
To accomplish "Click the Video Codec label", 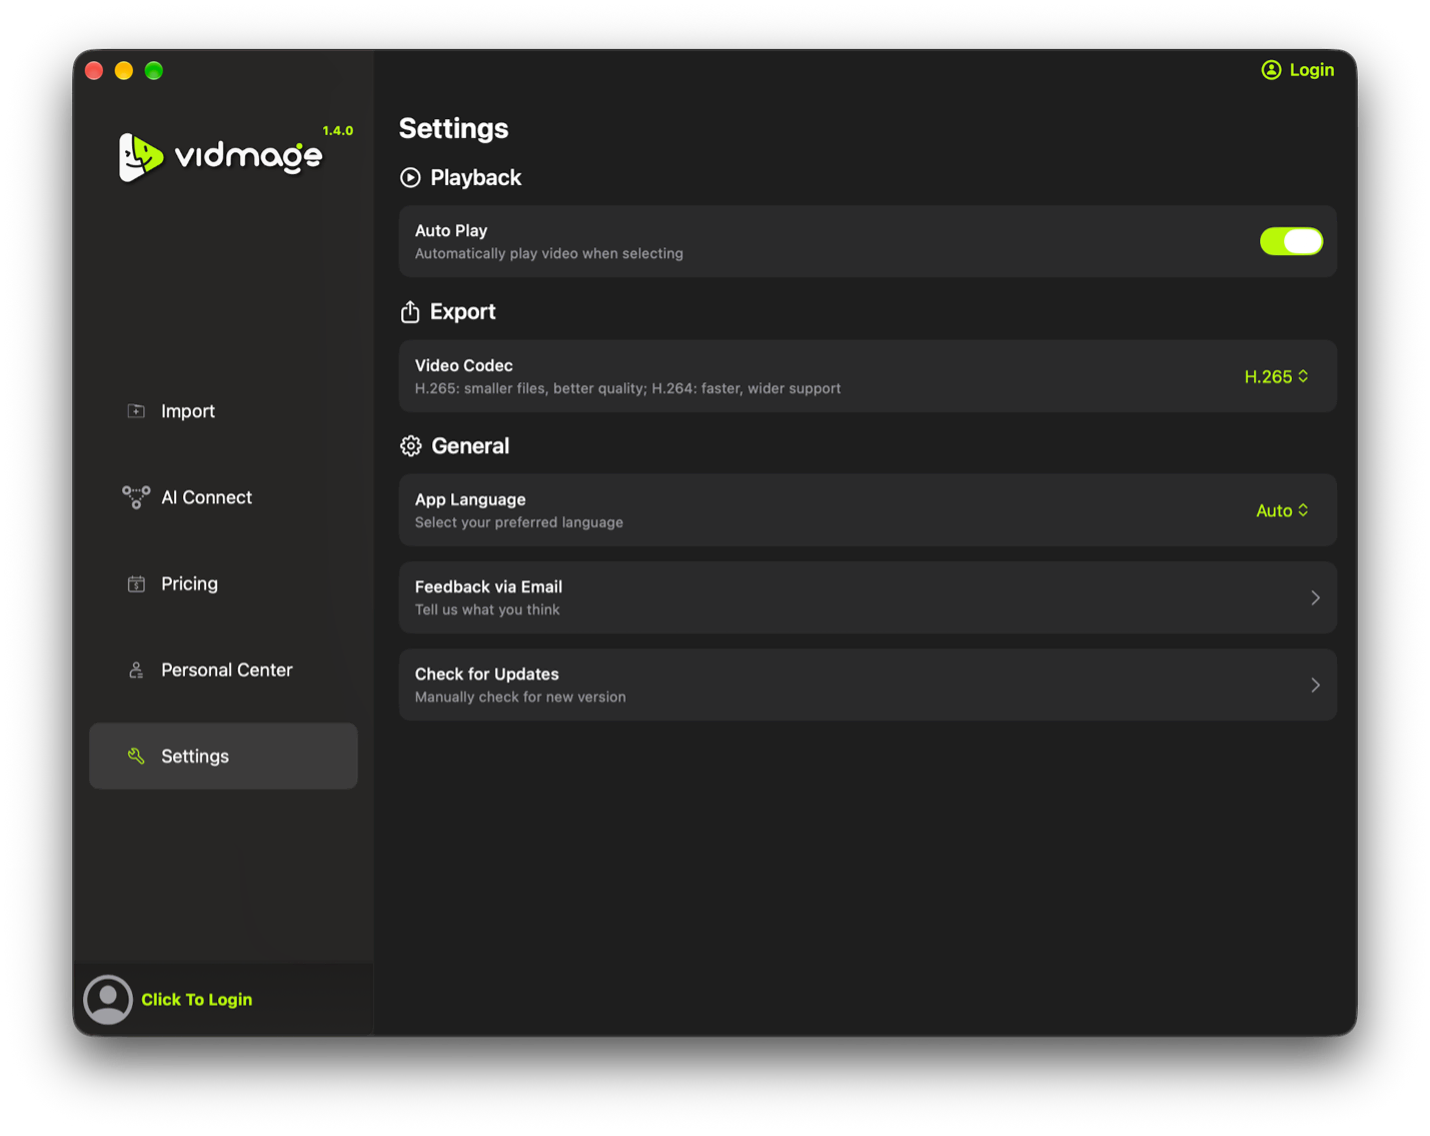I will tap(464, 366).
